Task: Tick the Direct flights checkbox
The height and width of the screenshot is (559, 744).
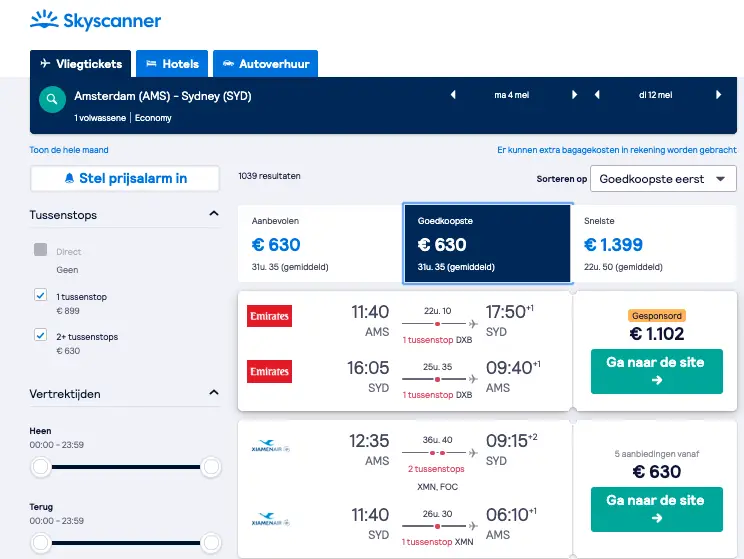Action: click(x=40, y=250)
